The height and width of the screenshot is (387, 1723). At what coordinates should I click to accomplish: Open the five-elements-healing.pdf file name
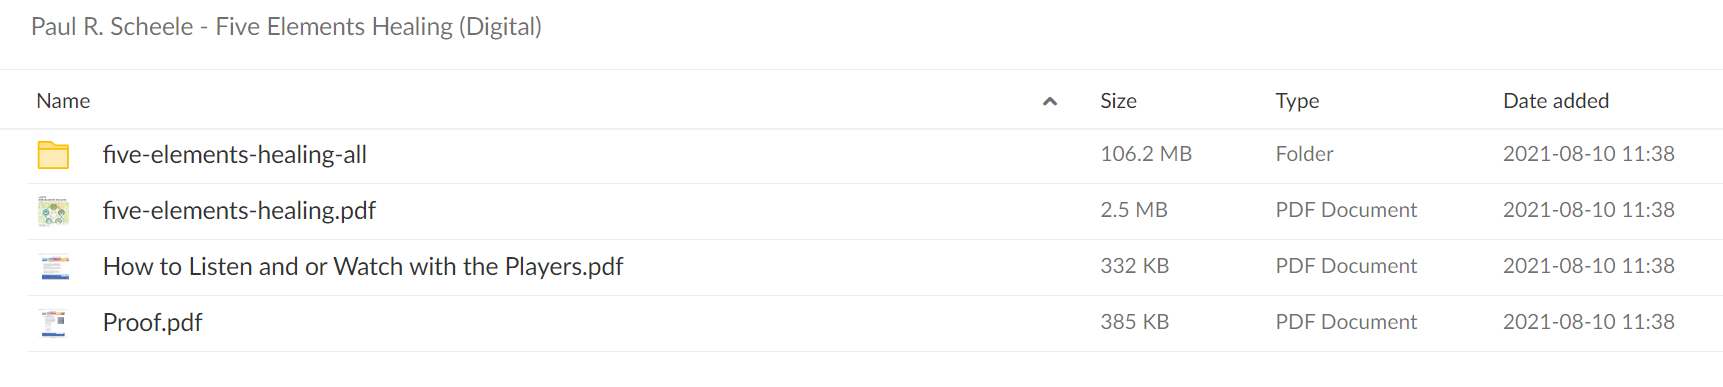(239, 211)
